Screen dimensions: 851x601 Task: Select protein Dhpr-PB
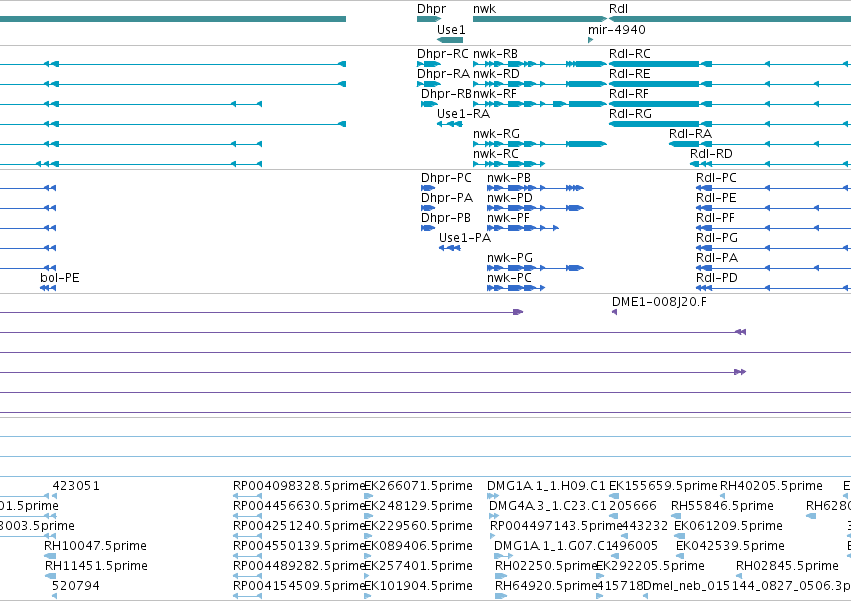coord(428,228)
